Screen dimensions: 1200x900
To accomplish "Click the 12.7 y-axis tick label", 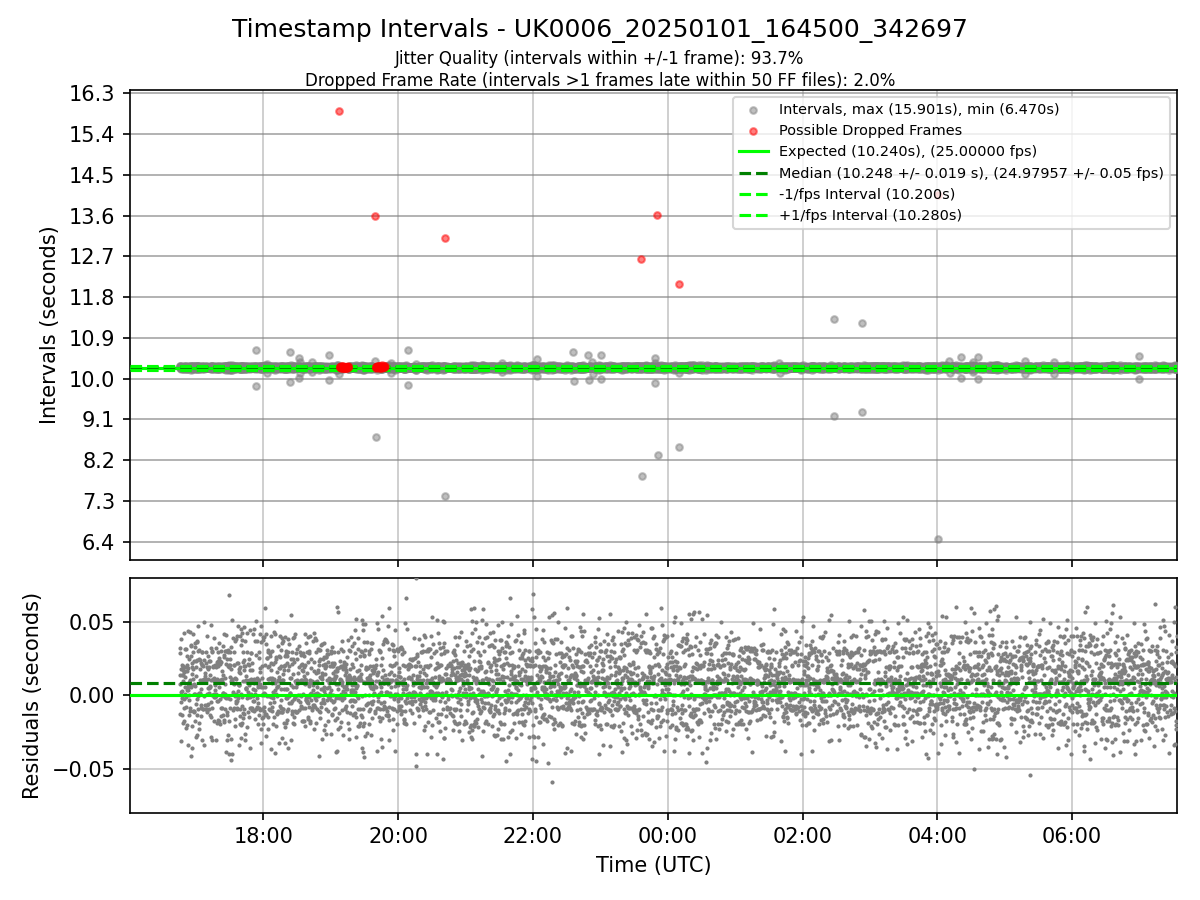I will pyautogui.click(x=94, y=257).
